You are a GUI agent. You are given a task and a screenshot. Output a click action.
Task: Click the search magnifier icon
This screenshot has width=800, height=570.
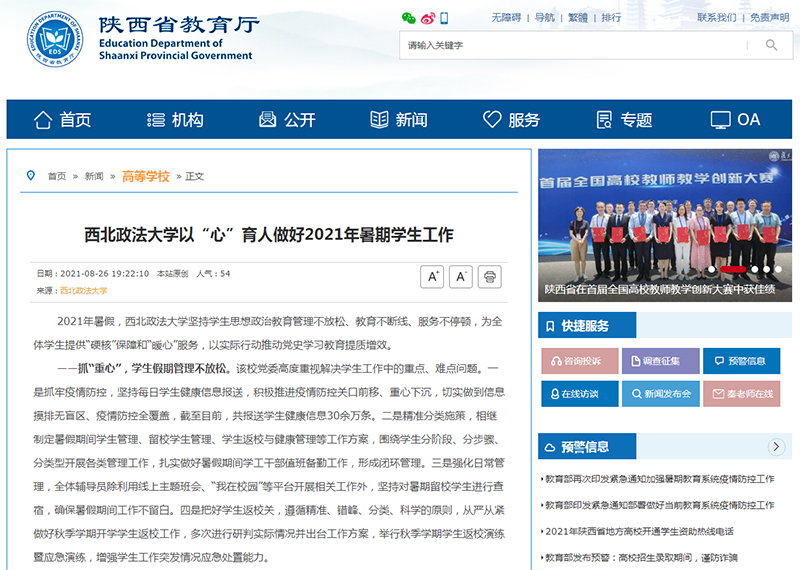coord(771,45)
